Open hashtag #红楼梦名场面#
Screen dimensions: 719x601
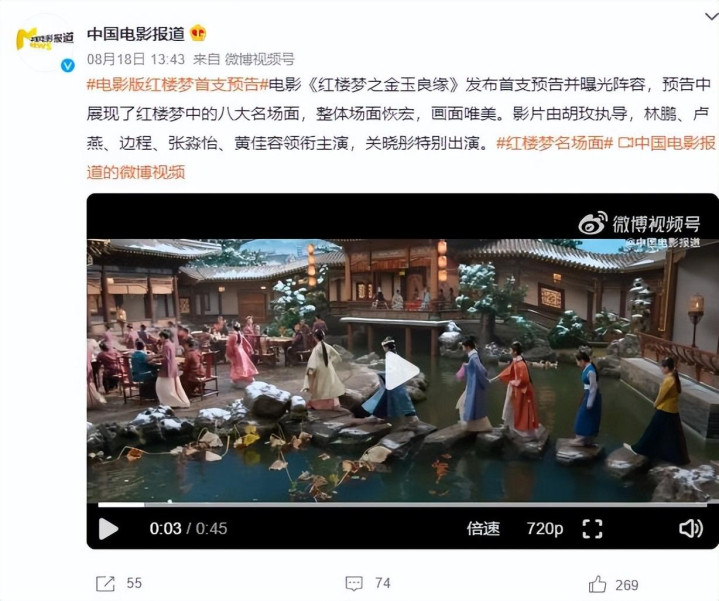[554, 143]
